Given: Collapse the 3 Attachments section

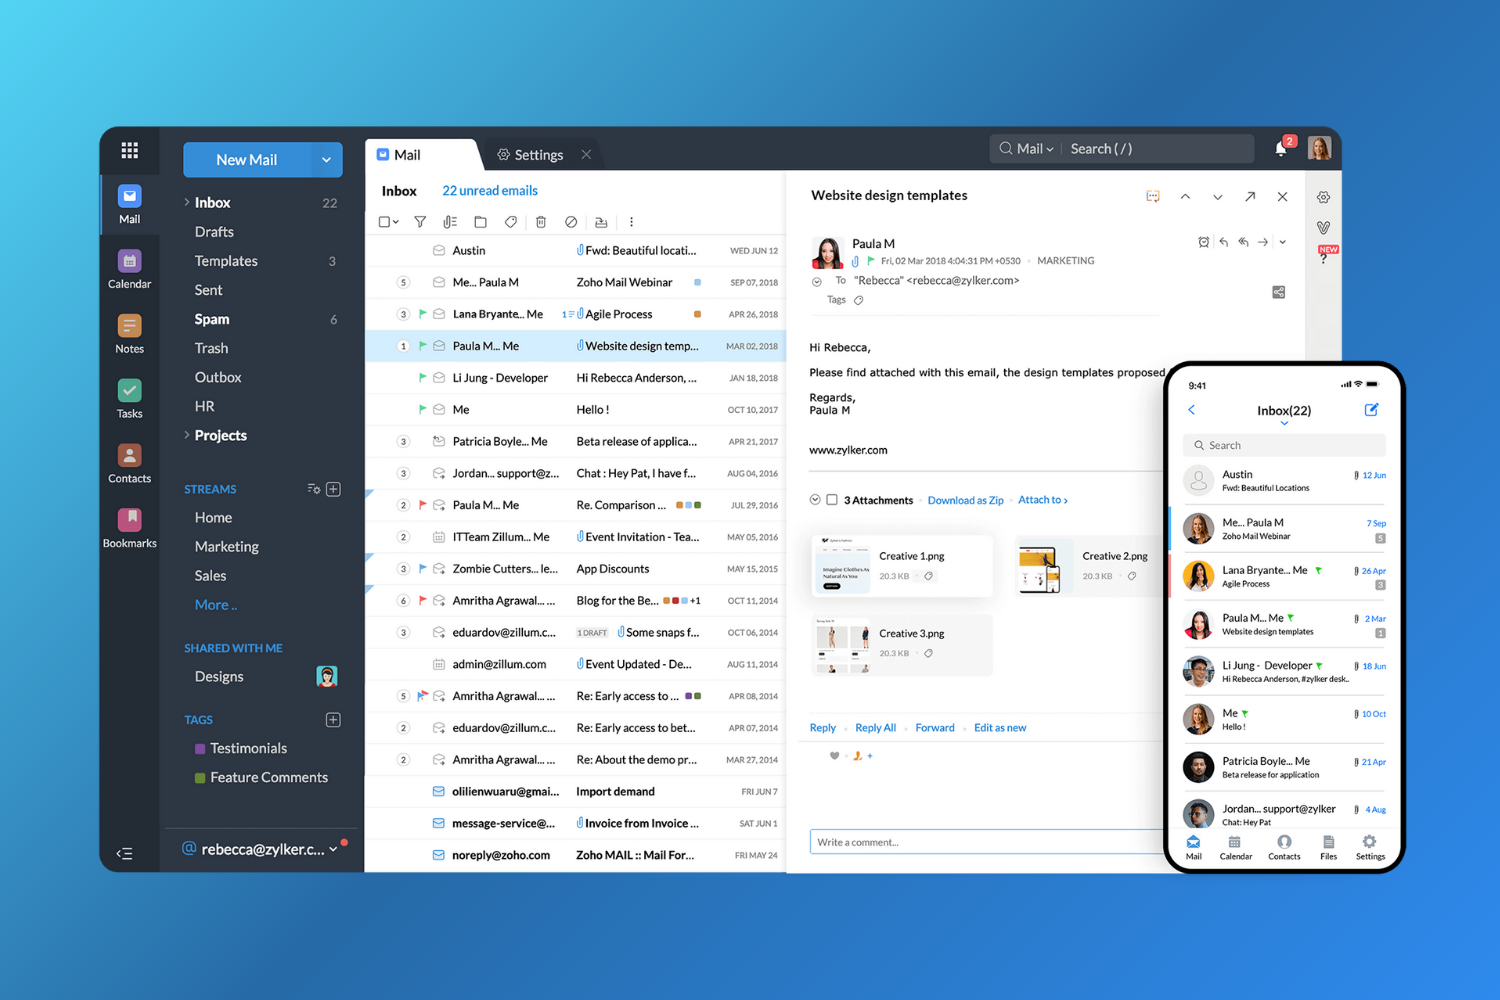Looking at the screenshot, I should point(815,500).
